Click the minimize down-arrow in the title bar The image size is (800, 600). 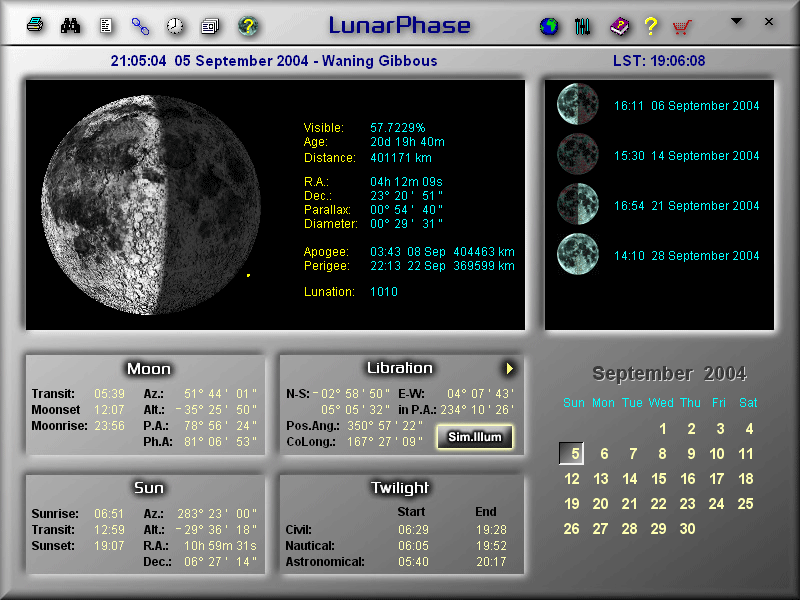[737, 21]
